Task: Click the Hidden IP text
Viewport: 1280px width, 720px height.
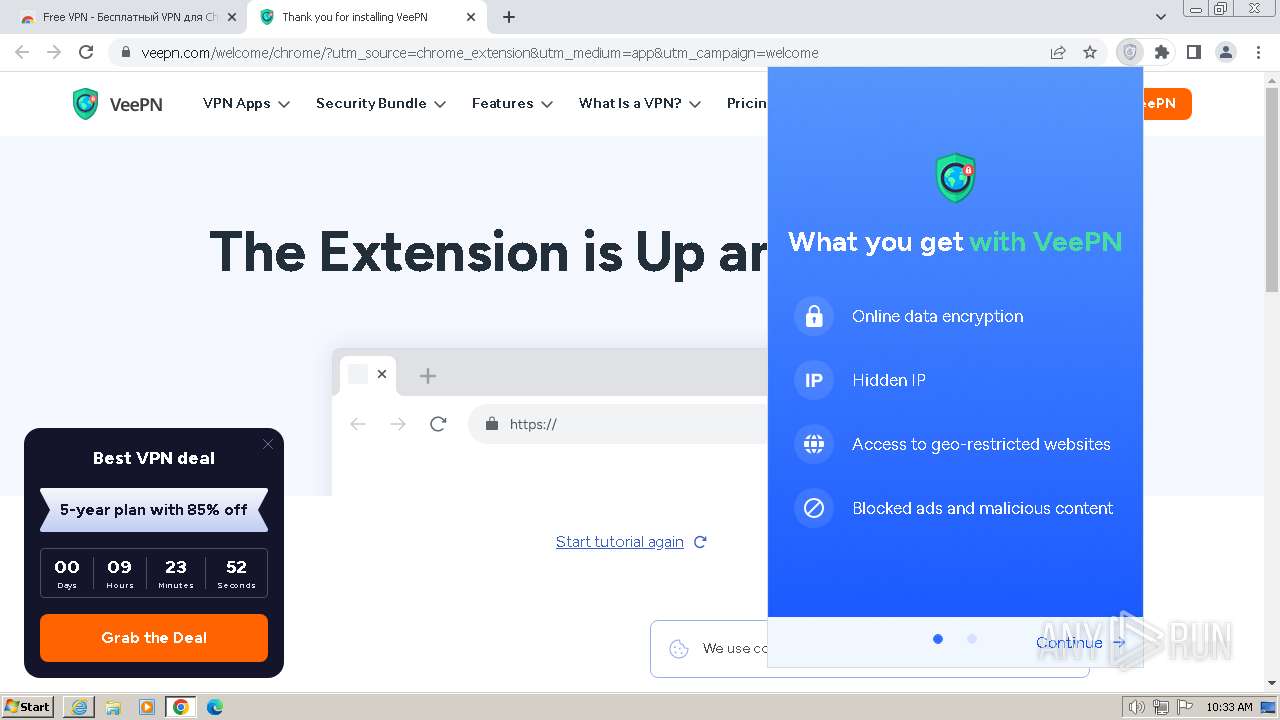Action: tap(889, 380)
